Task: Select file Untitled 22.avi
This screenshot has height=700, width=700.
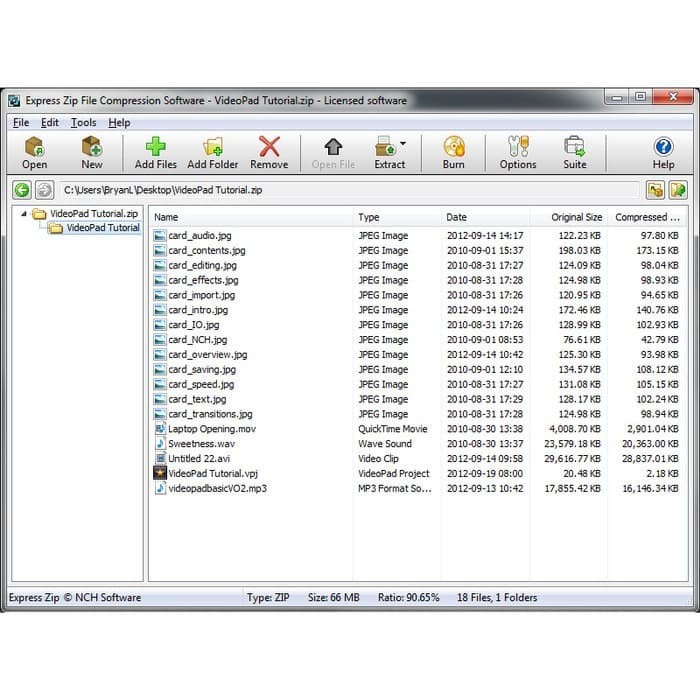Action: coord(199,458)
